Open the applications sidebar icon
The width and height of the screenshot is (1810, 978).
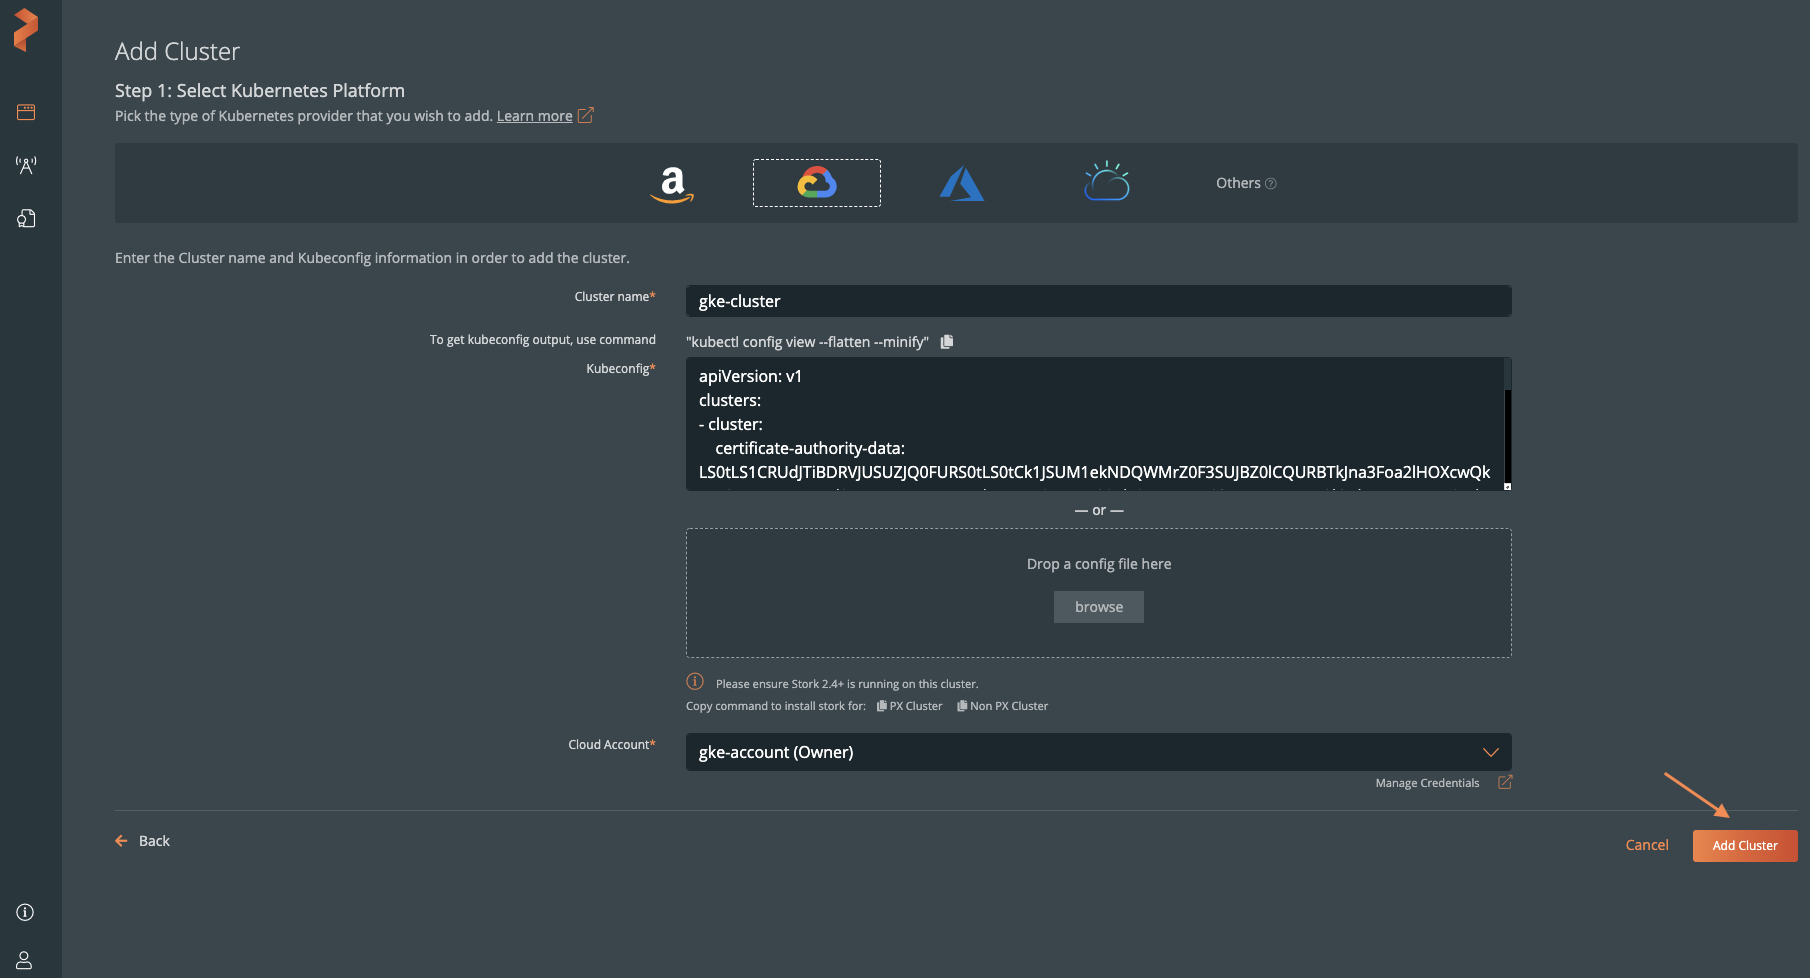pos(26,112)
